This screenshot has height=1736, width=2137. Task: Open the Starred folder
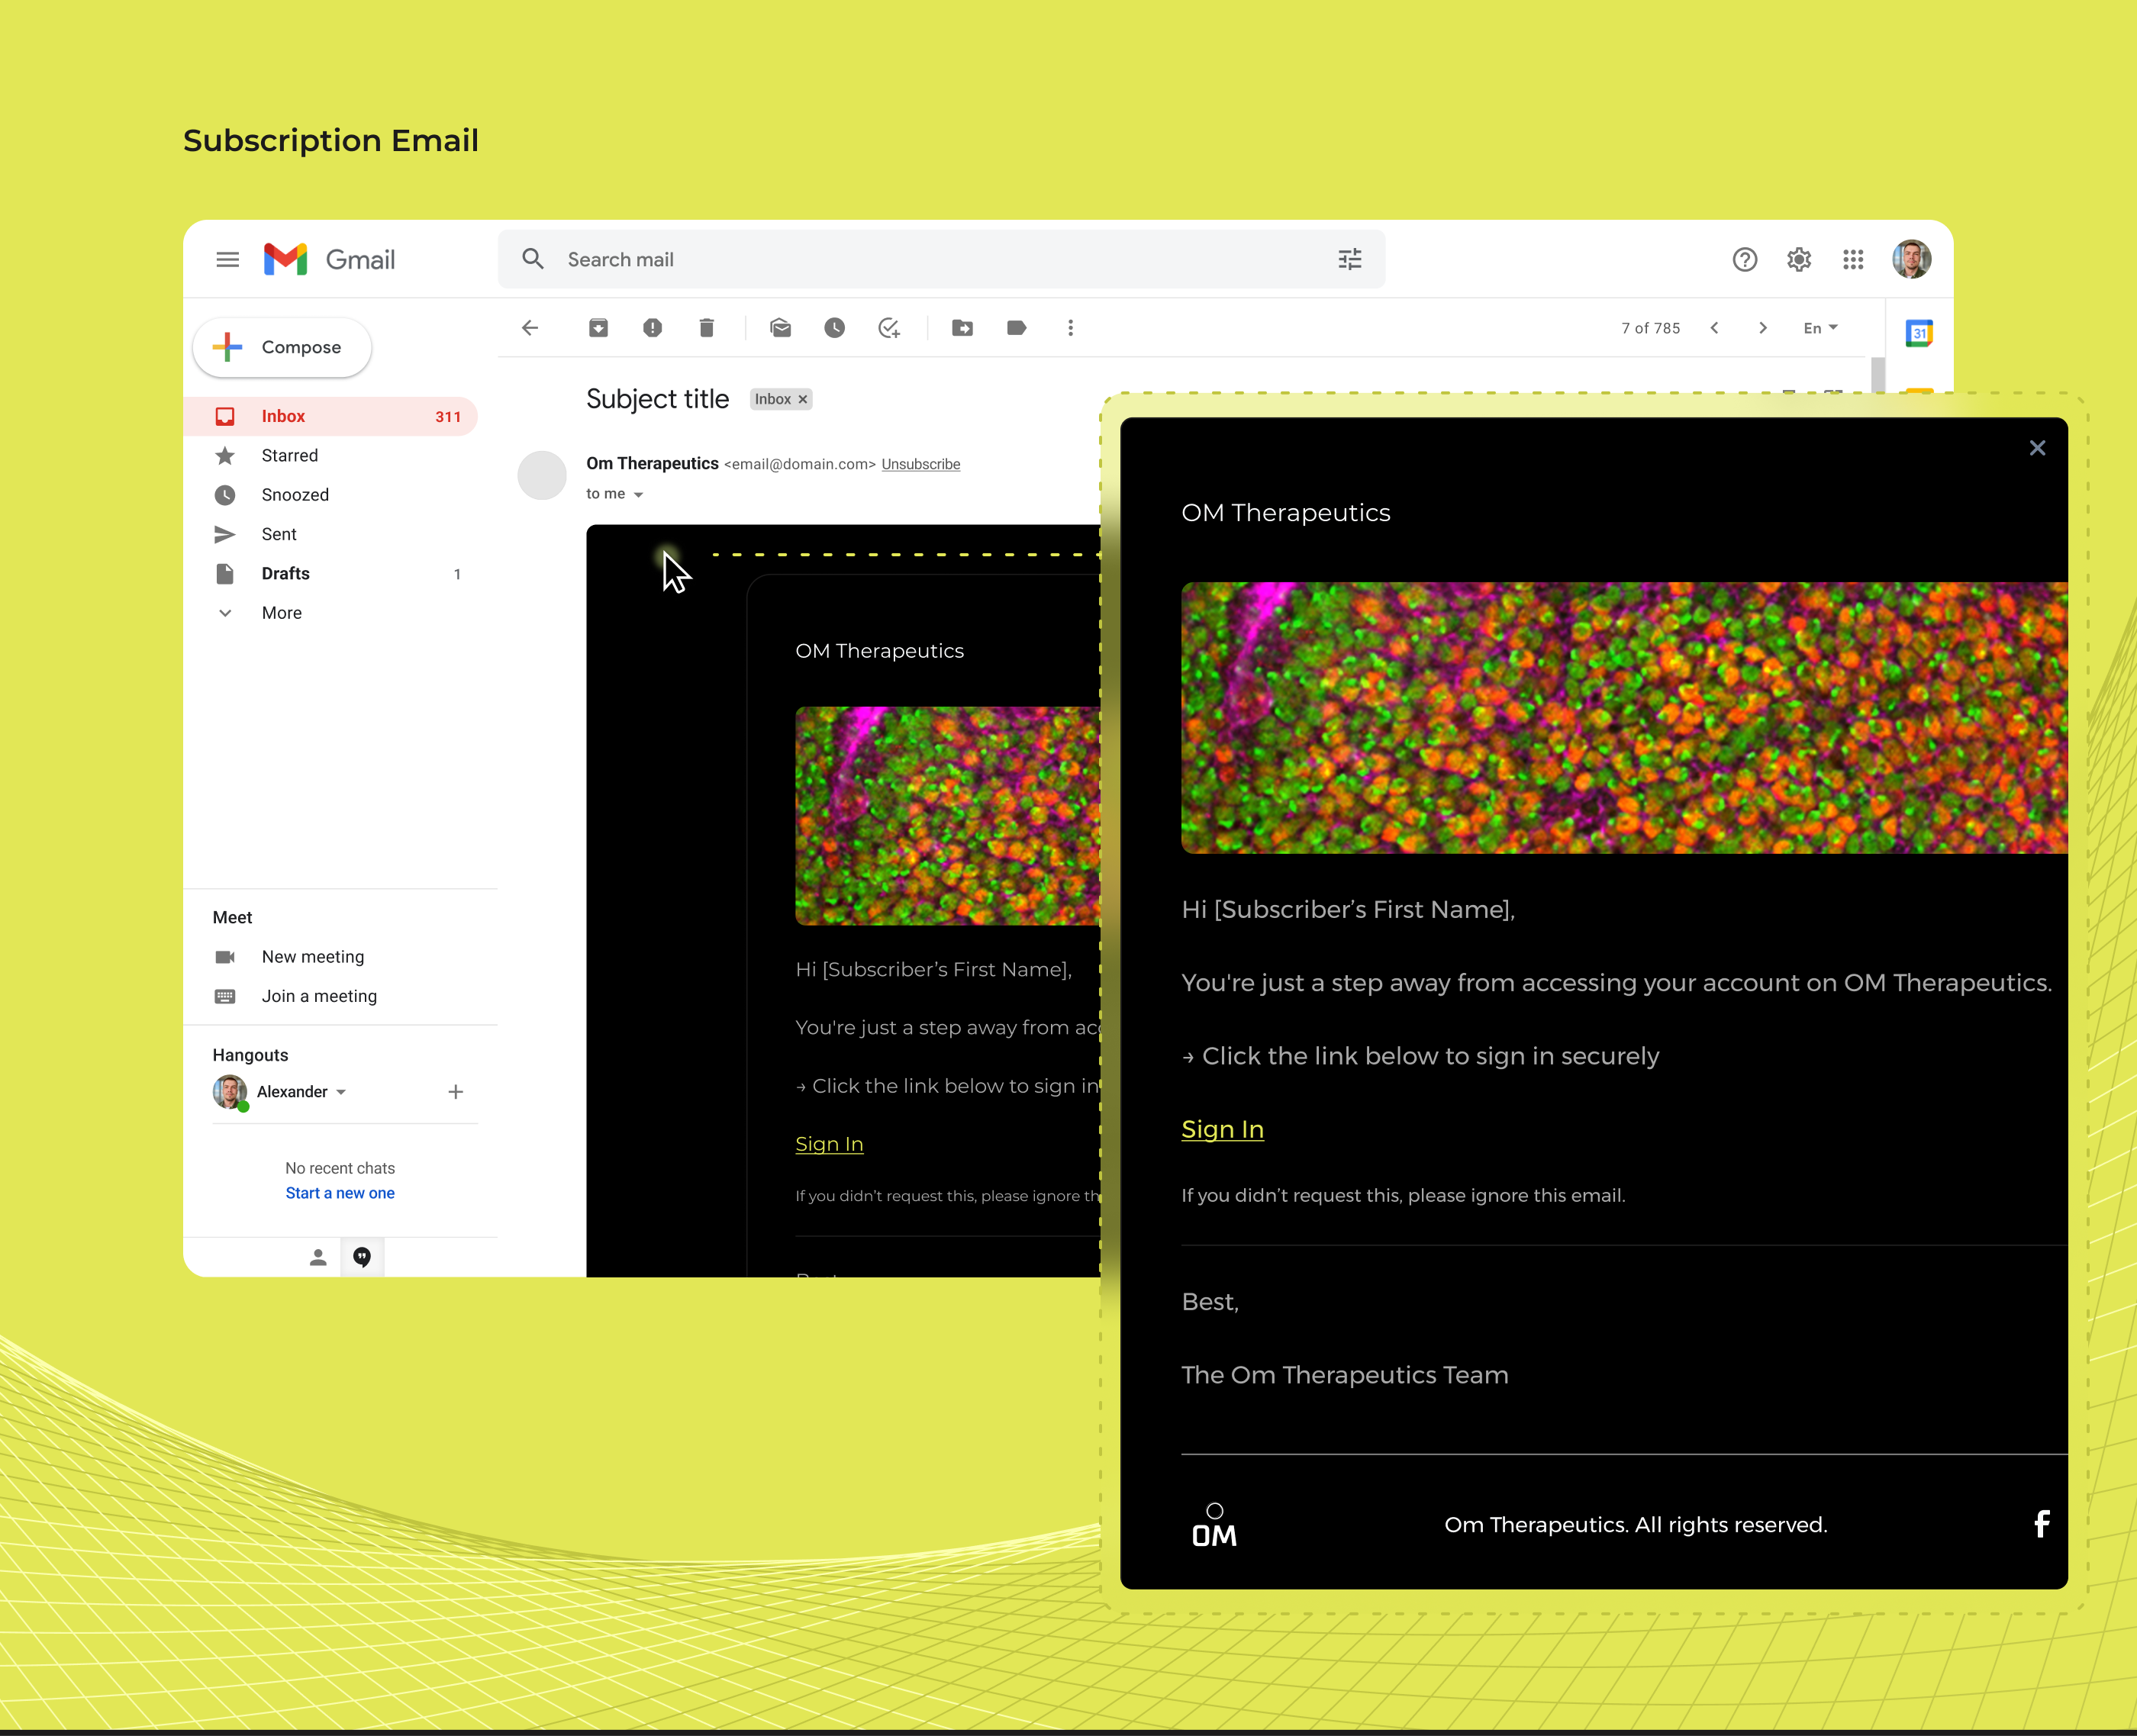pyautogui.click(x=289, y=456)
